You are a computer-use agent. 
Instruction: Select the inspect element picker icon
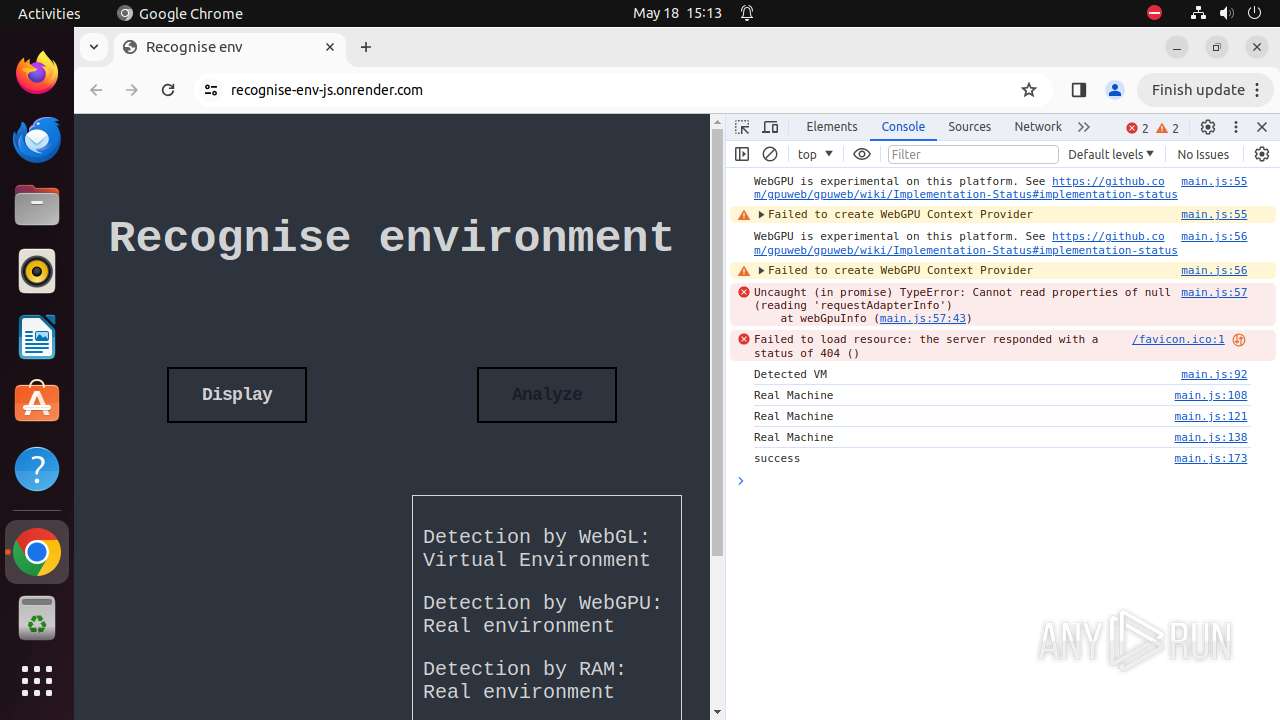(742, 127)
